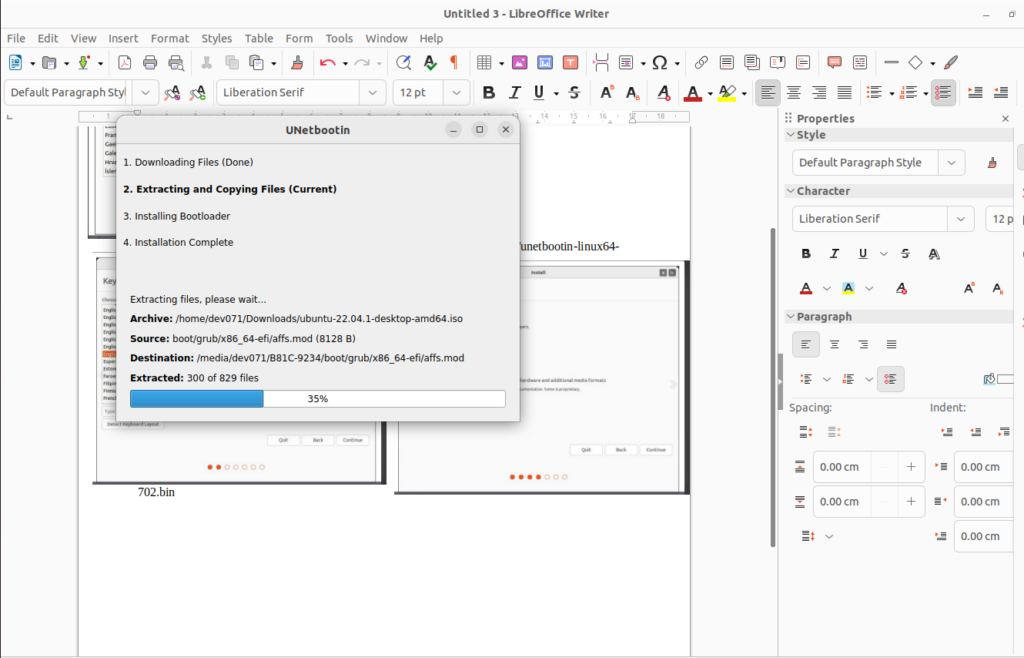This screenshot has width=1024, height=658.
Task: Click the before text indent 0.00 cm field
Action: [983, 467]
